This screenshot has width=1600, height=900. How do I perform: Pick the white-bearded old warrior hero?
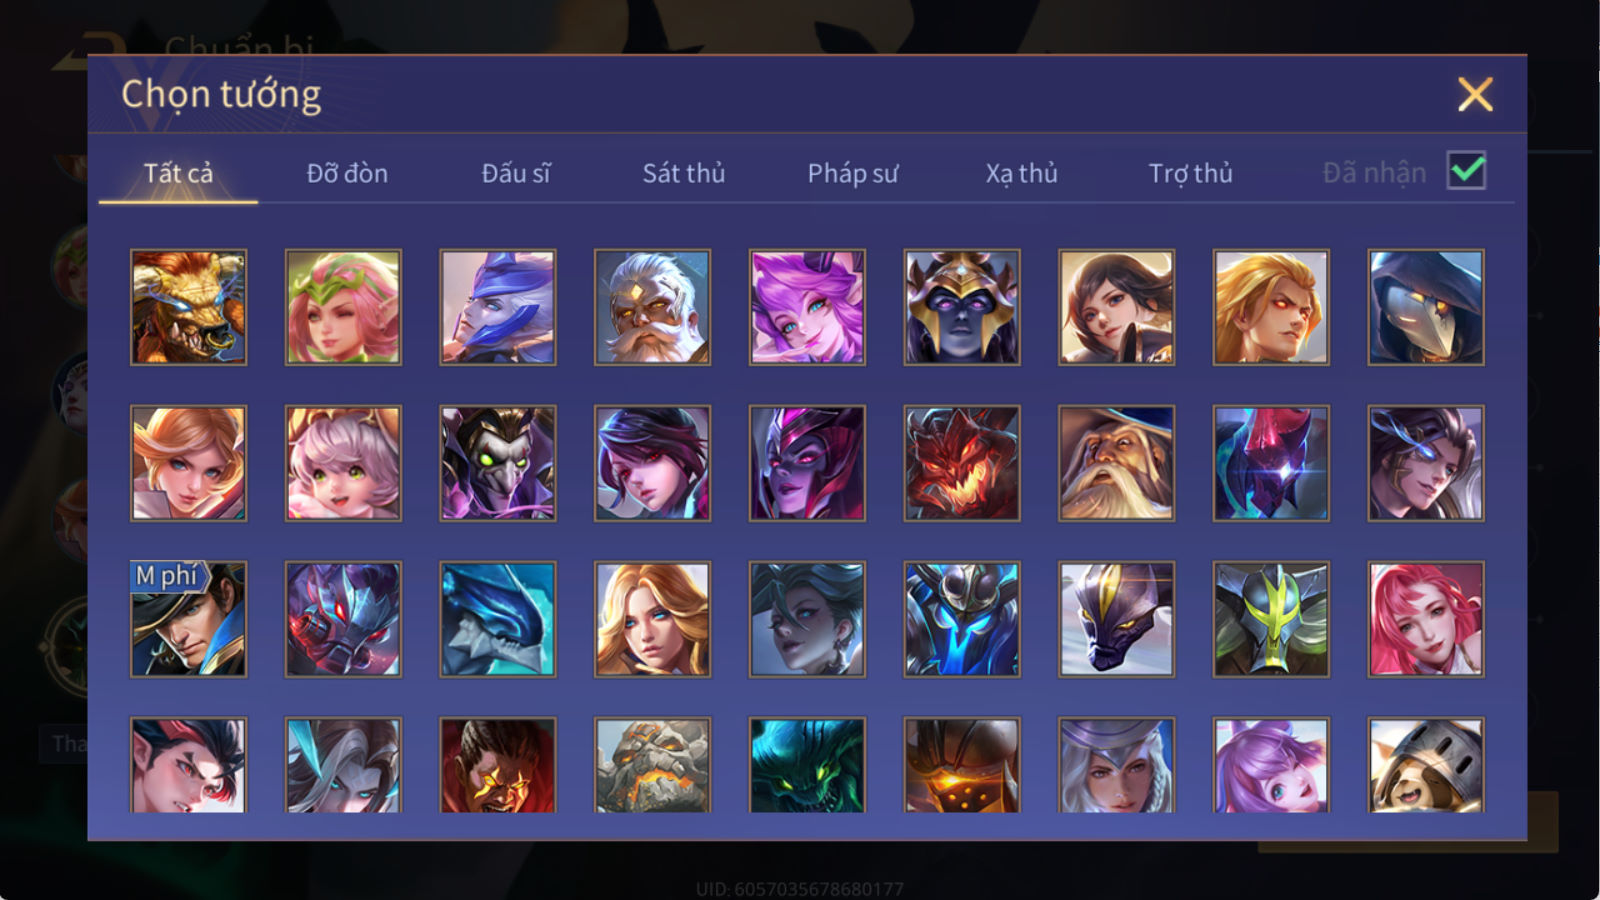(x=652, y=307)
